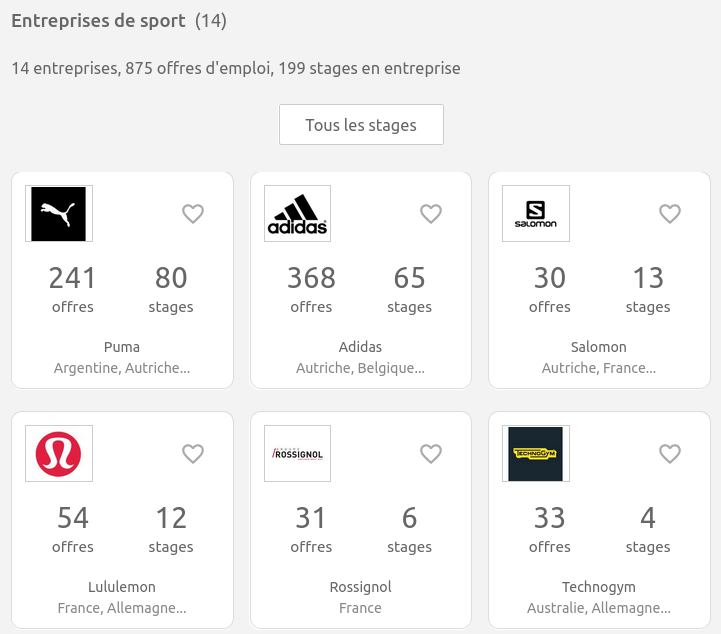
Task: Mark Rossignol as favorite with heart
Action: pyautogui.click(x=431, y=454)
